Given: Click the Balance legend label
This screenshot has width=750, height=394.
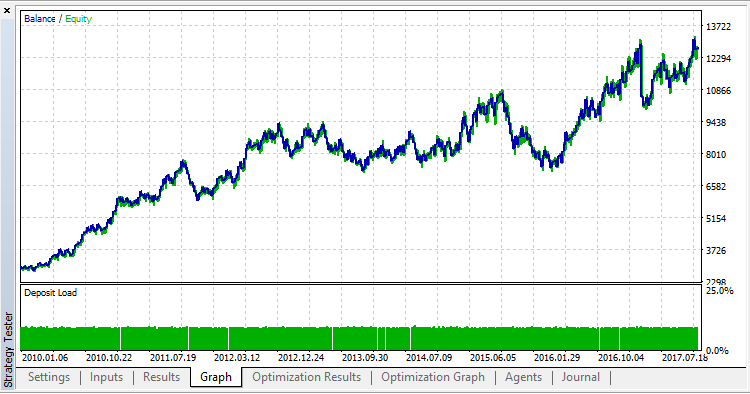Looking at the screenshot, I should pyautogui.click(x=40, y=19).
